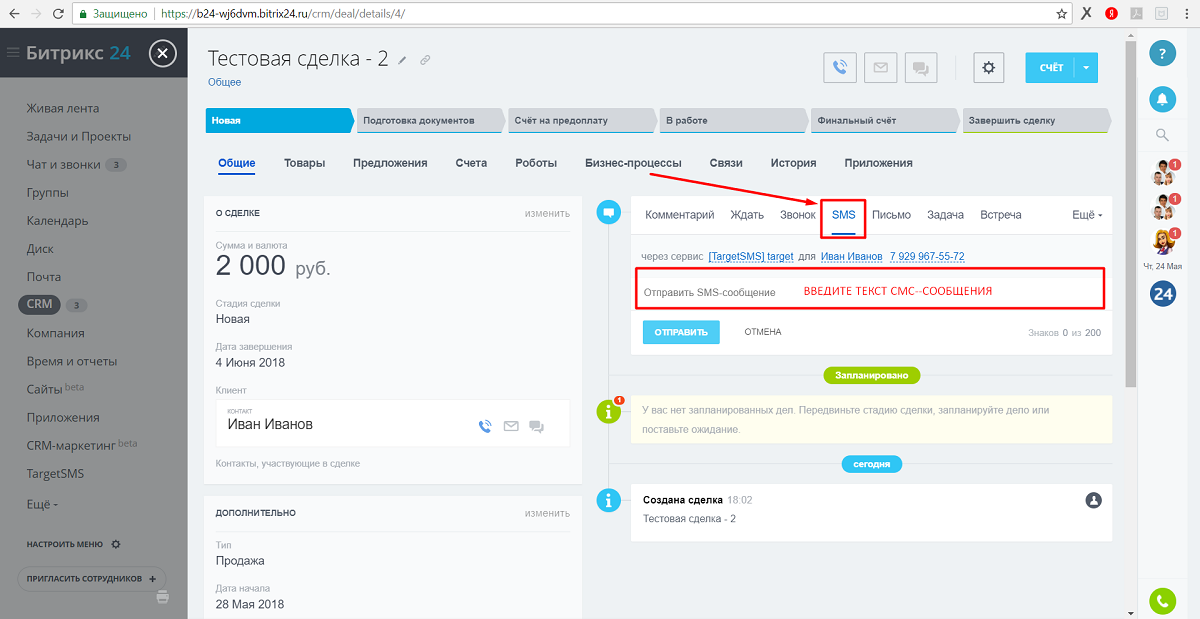1200x619 pixels.
Task: Select the В работе stage
Action: pos(733,120)
